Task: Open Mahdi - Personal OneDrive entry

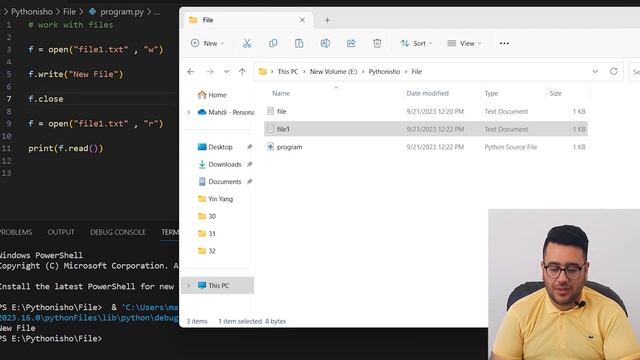Action: (226, 112)
